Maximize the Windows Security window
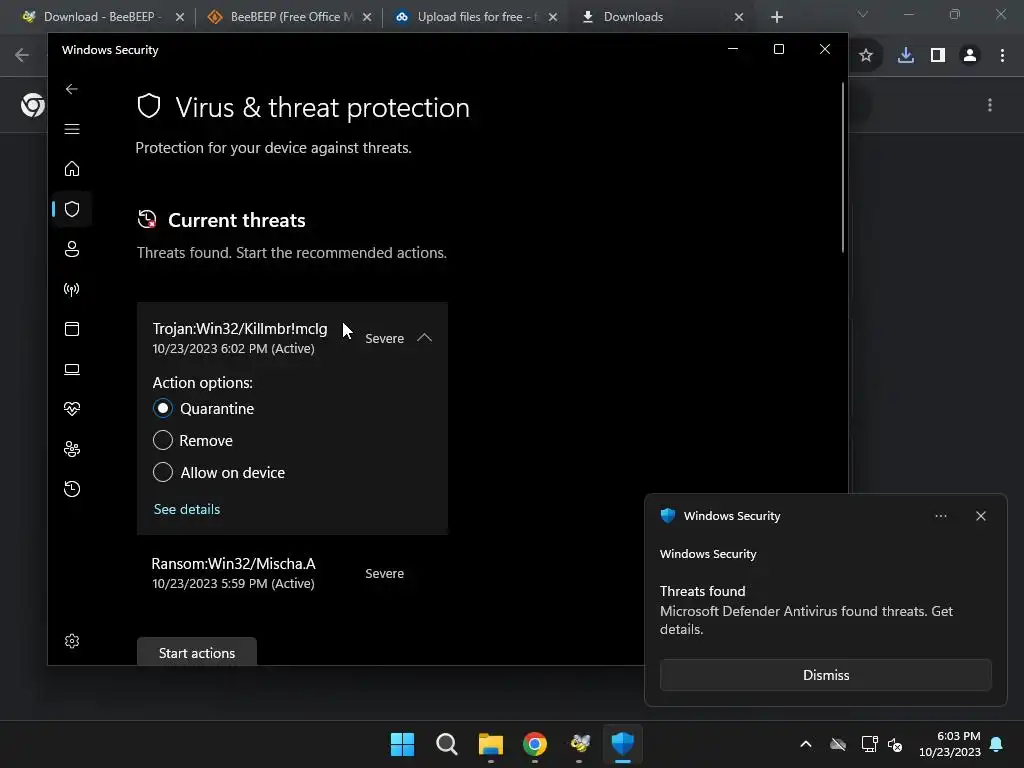Viewport: 1024px width, 768px height. coord(778,49)
